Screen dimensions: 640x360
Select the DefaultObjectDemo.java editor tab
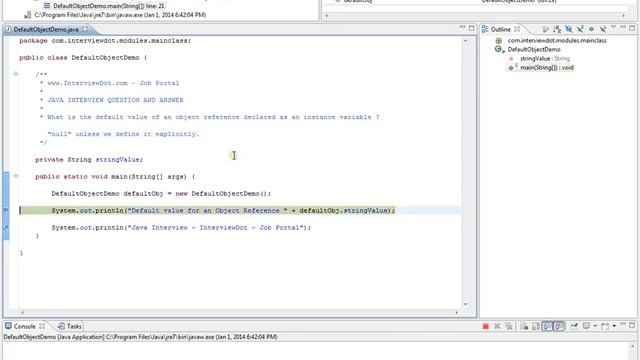point(46,29)
